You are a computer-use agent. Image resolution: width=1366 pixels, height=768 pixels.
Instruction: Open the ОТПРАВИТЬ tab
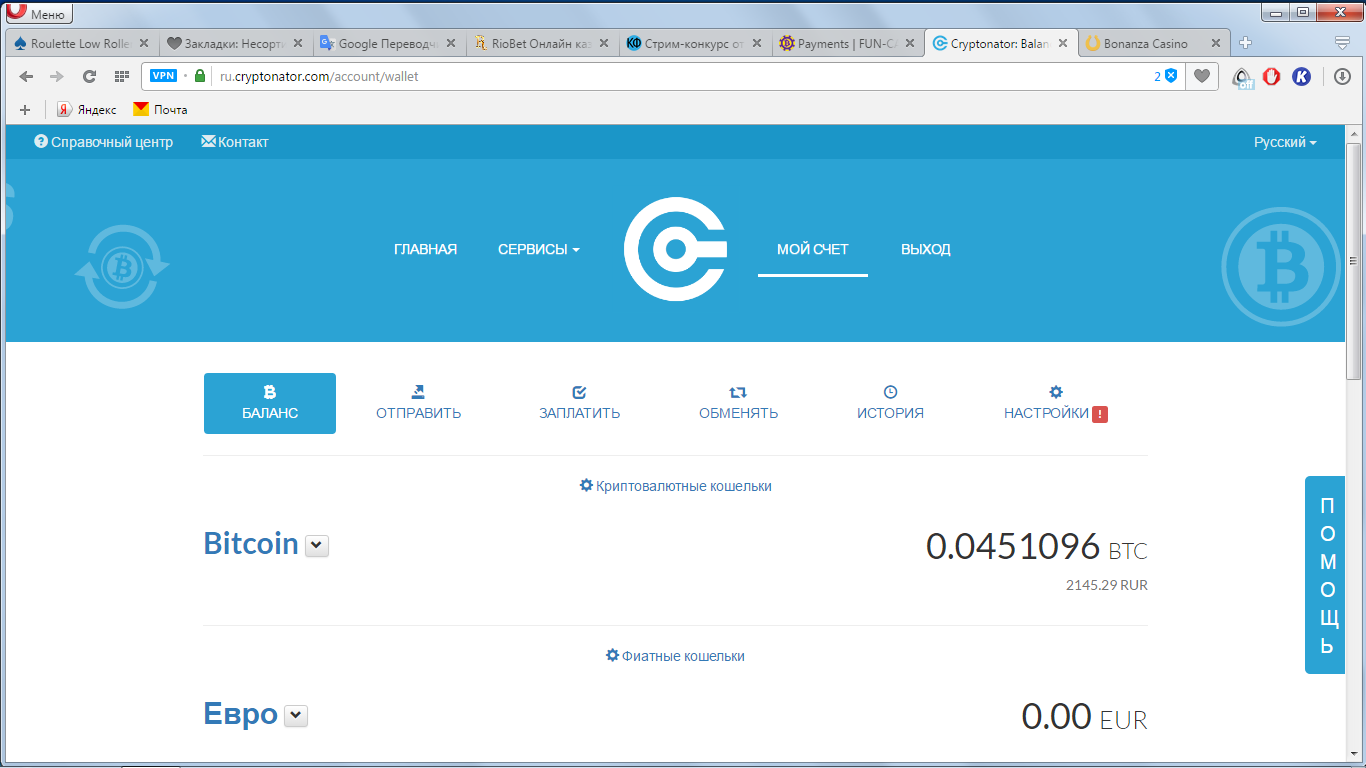(x=419, y=404)
